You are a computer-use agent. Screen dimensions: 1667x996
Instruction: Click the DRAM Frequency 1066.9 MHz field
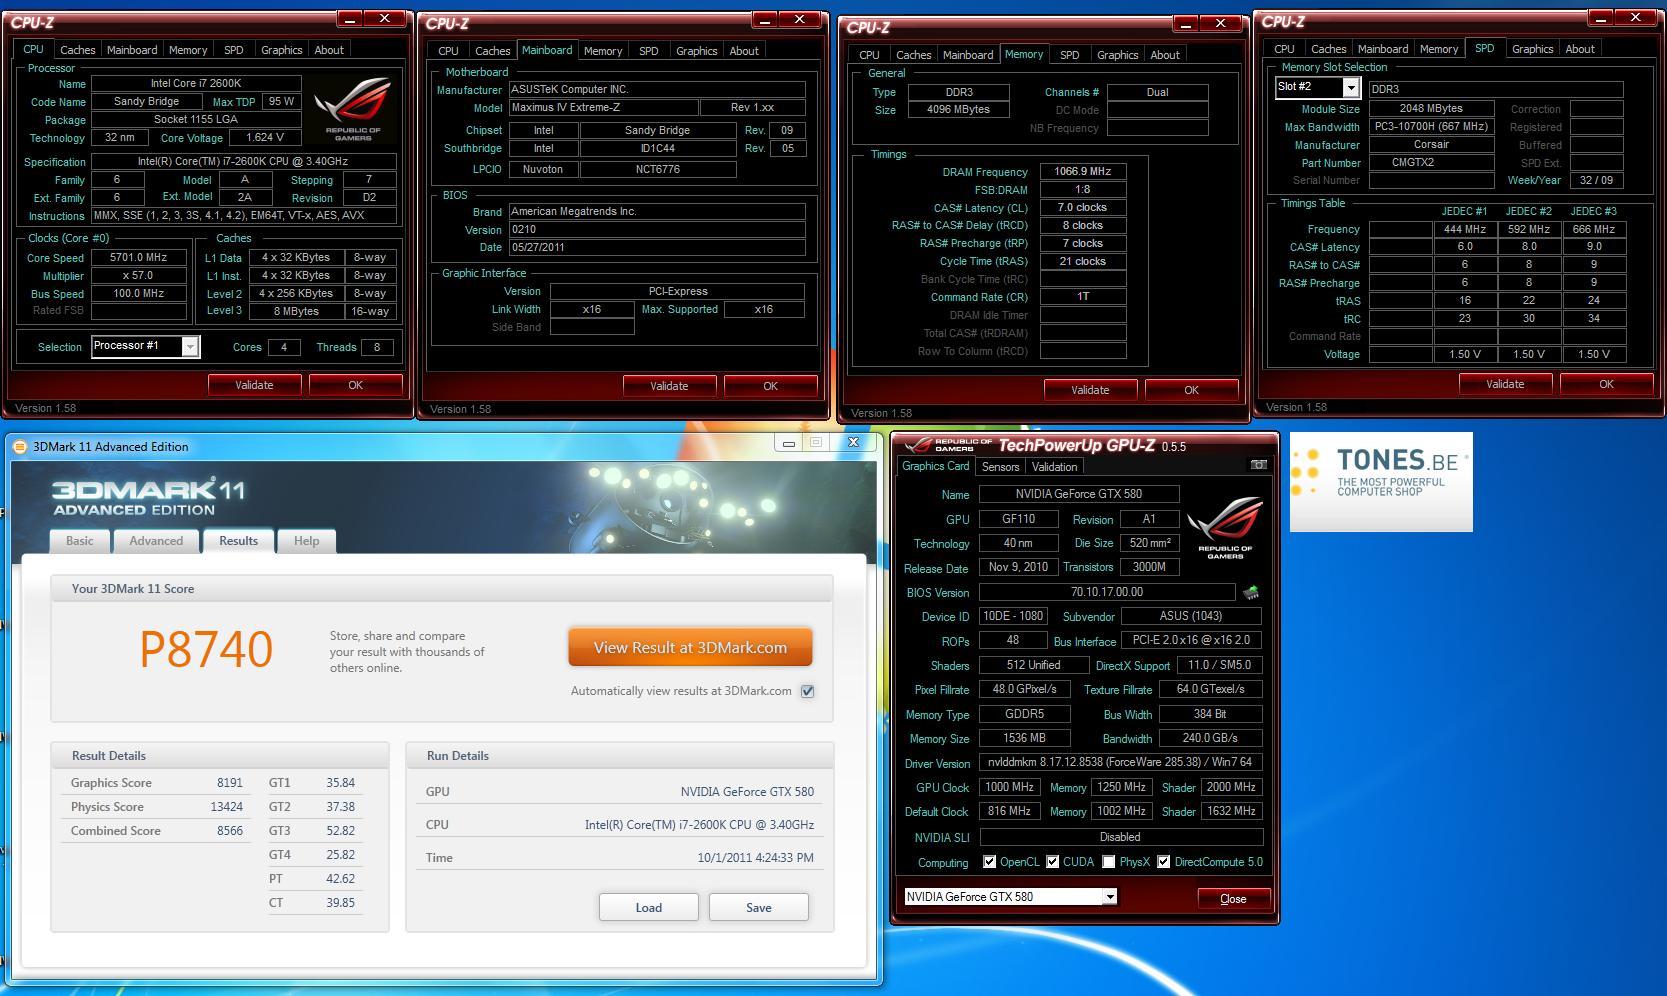click(x=1083, y=171)
